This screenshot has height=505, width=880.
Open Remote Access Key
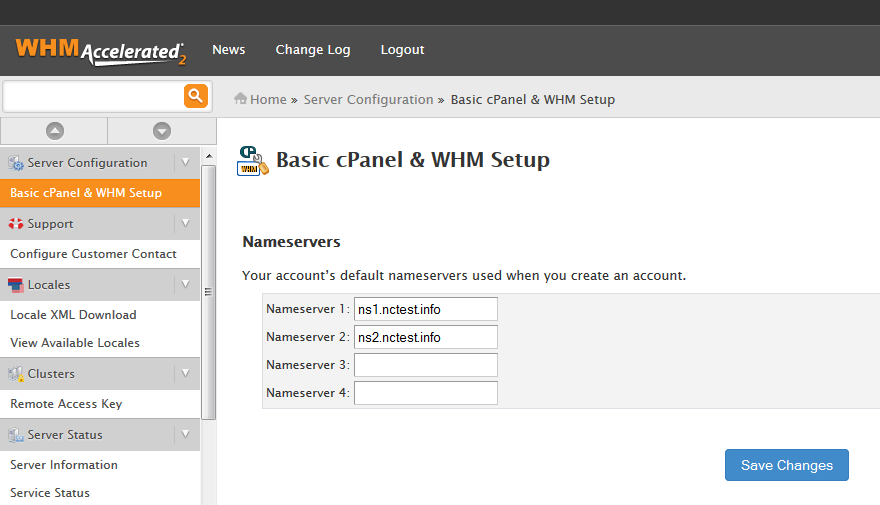click(66, 404)
